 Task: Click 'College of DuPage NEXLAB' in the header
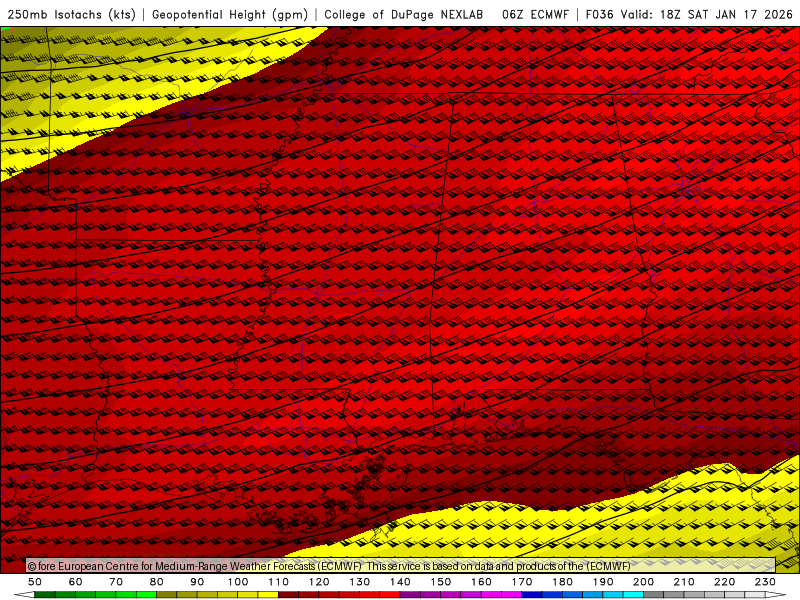point(404,15)
